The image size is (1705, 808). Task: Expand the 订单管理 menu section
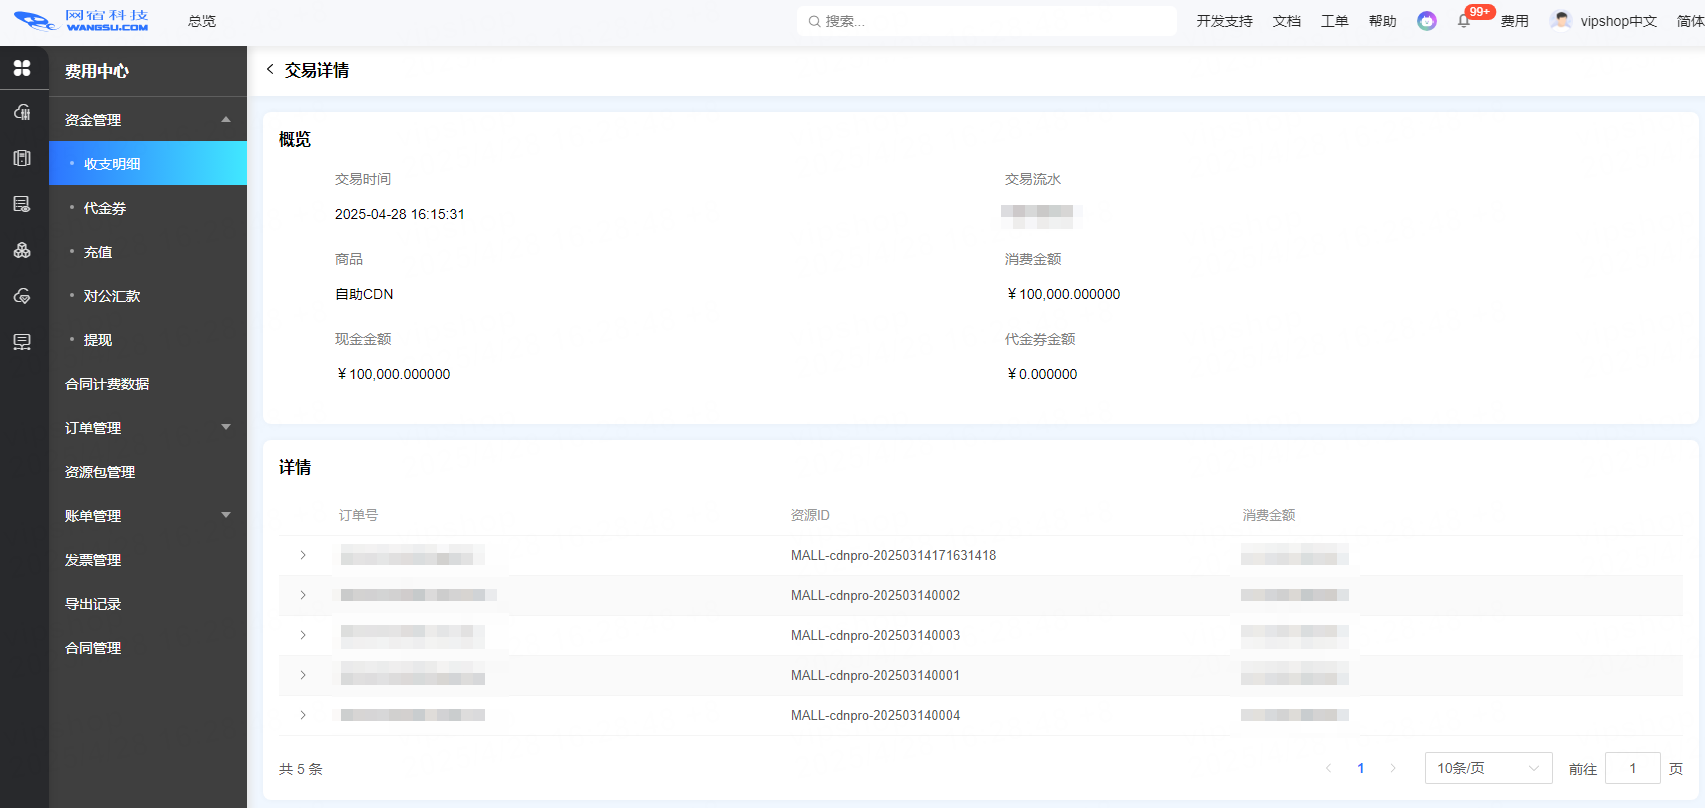[226, 427]
